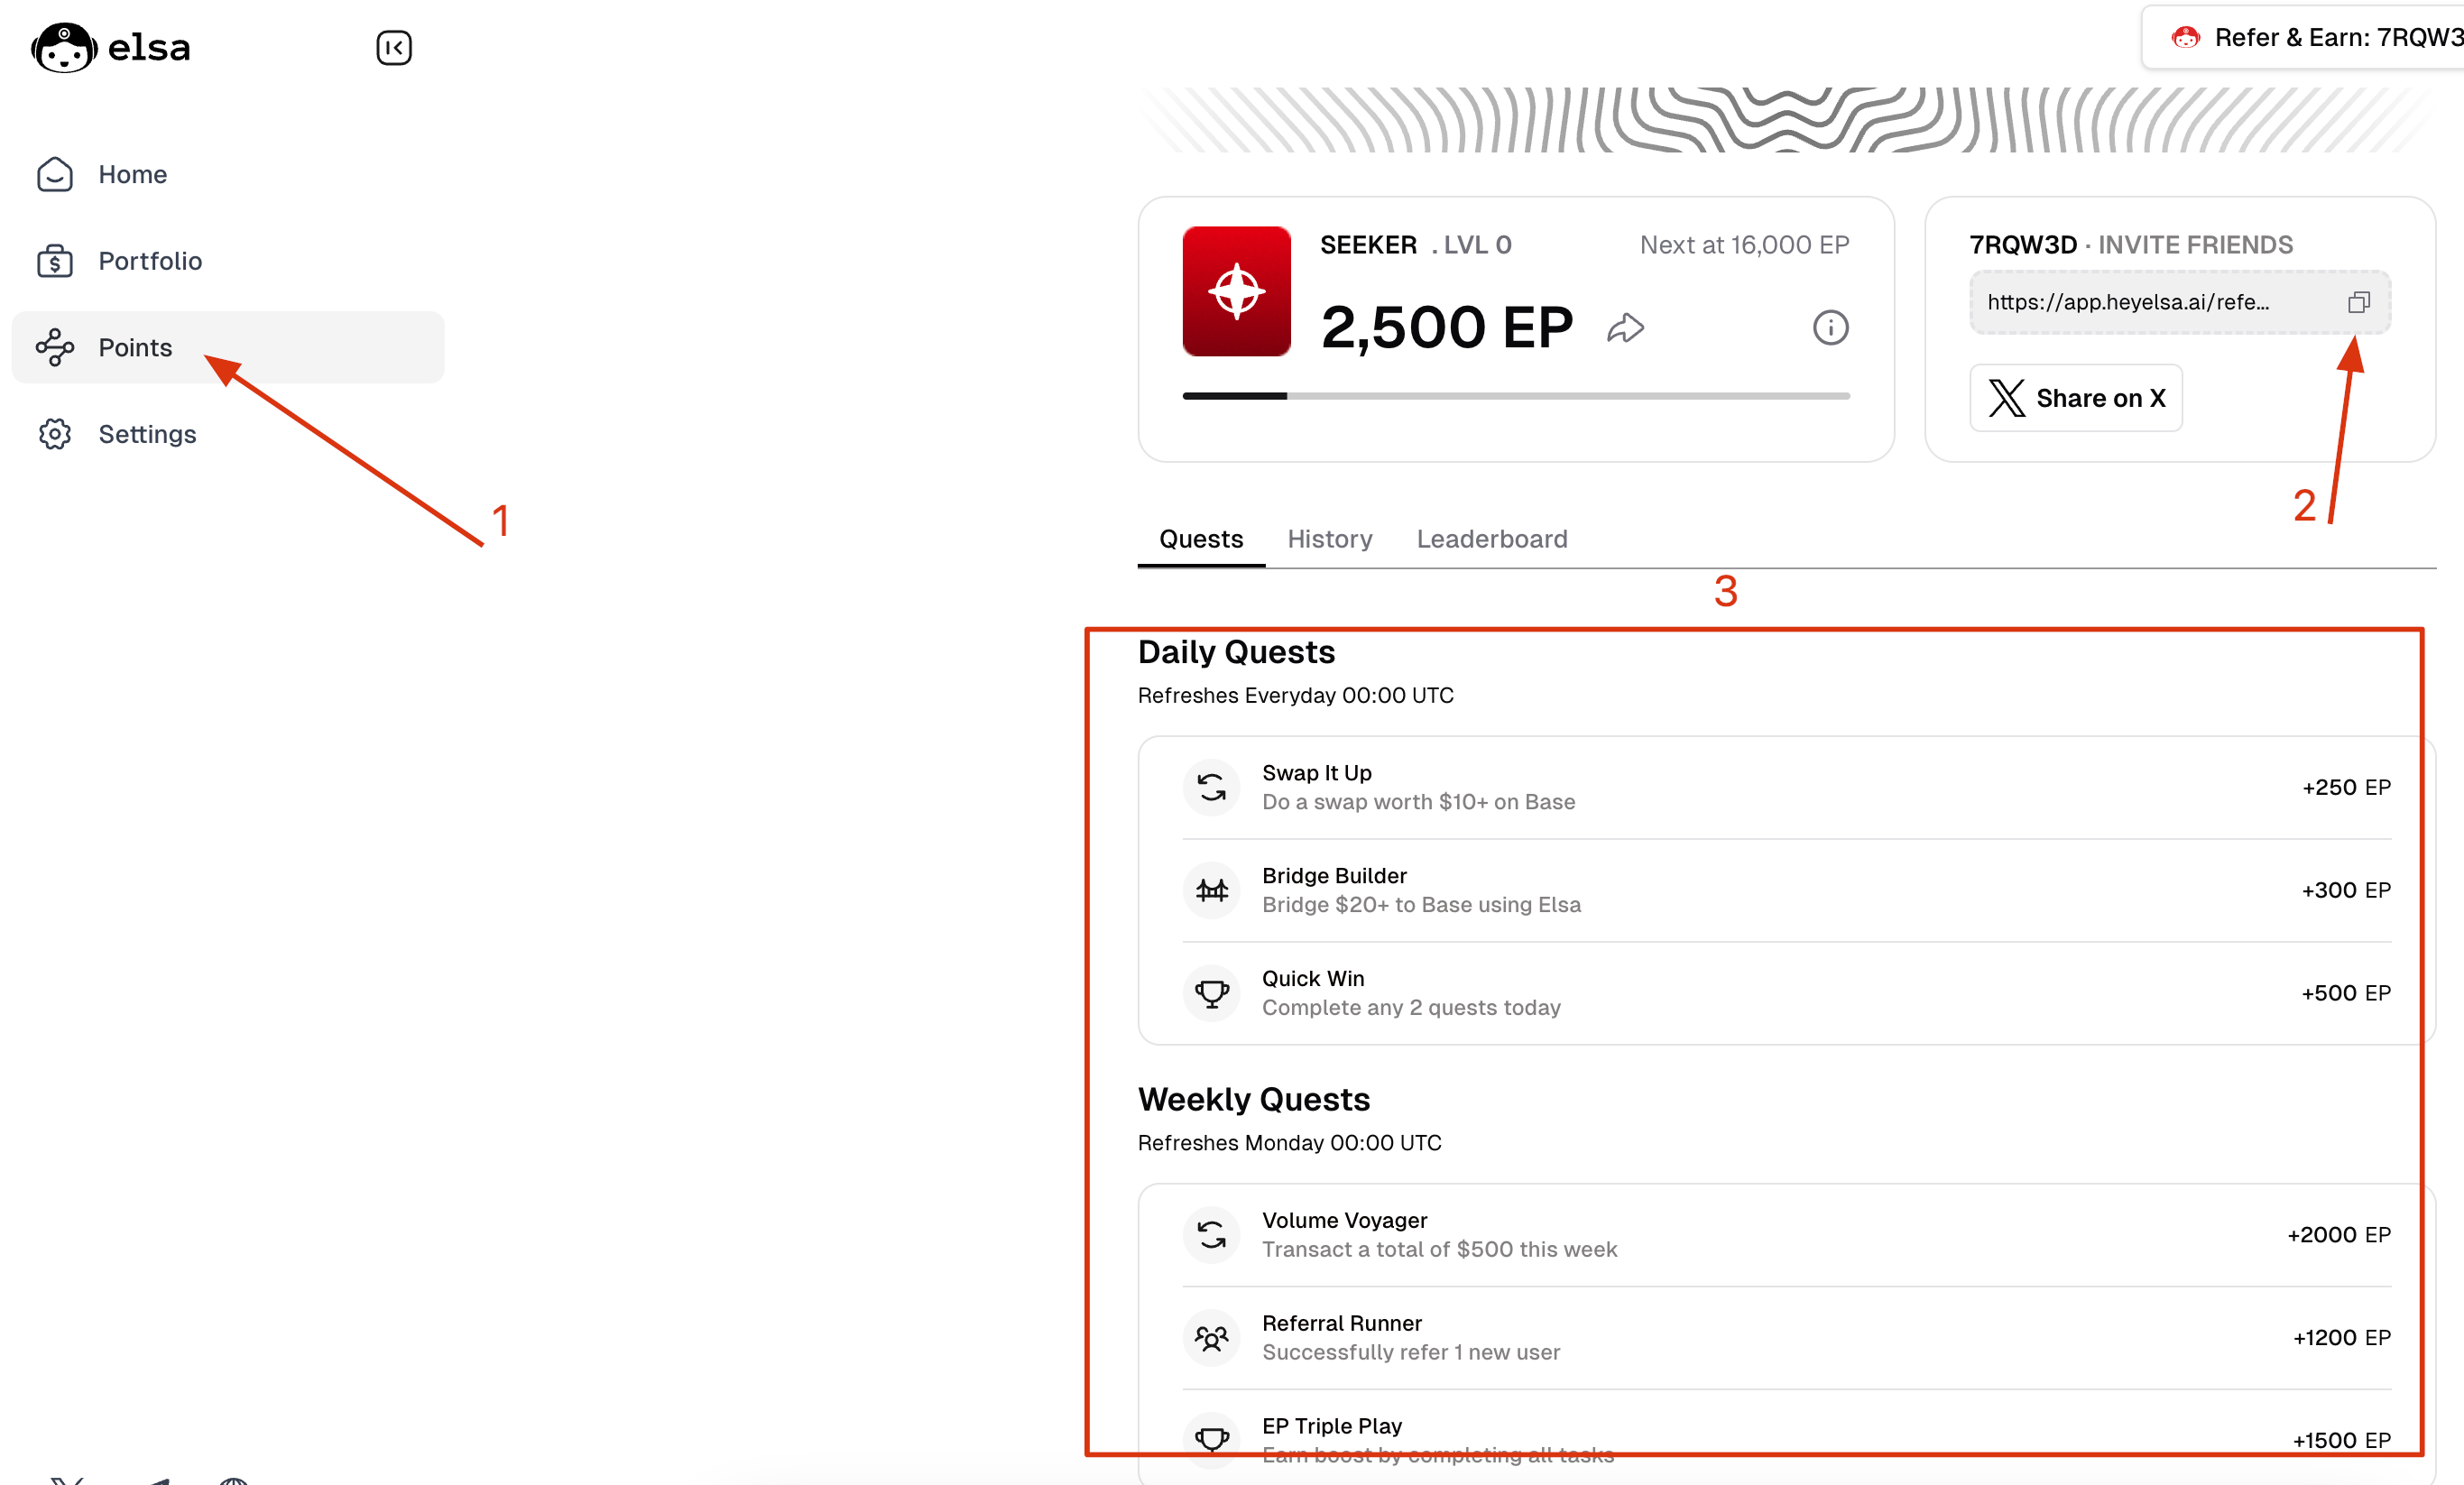Click the Share on X button

point(2075,398)
